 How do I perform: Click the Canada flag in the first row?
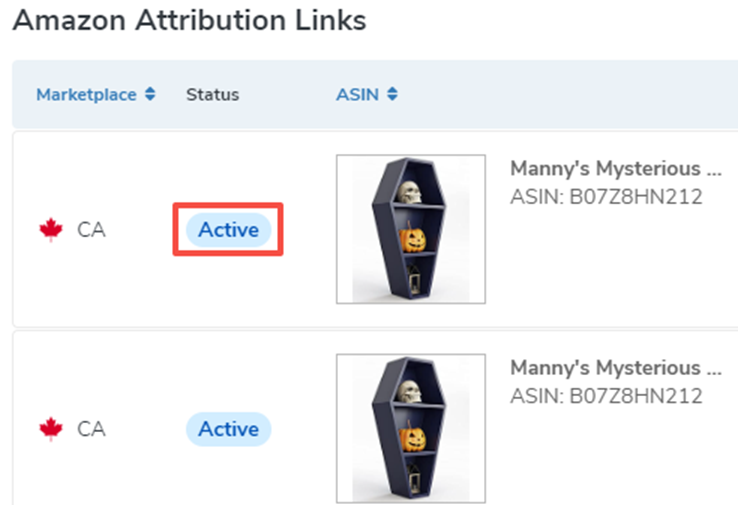click(50, 230)
